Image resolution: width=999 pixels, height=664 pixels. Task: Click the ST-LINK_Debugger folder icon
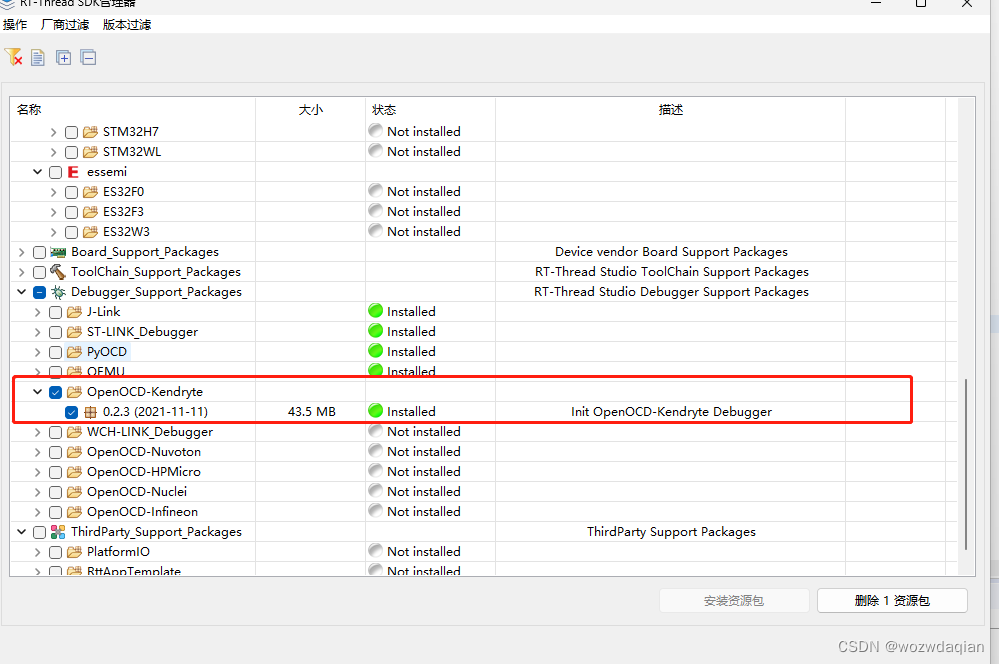(x=75, y=332)
